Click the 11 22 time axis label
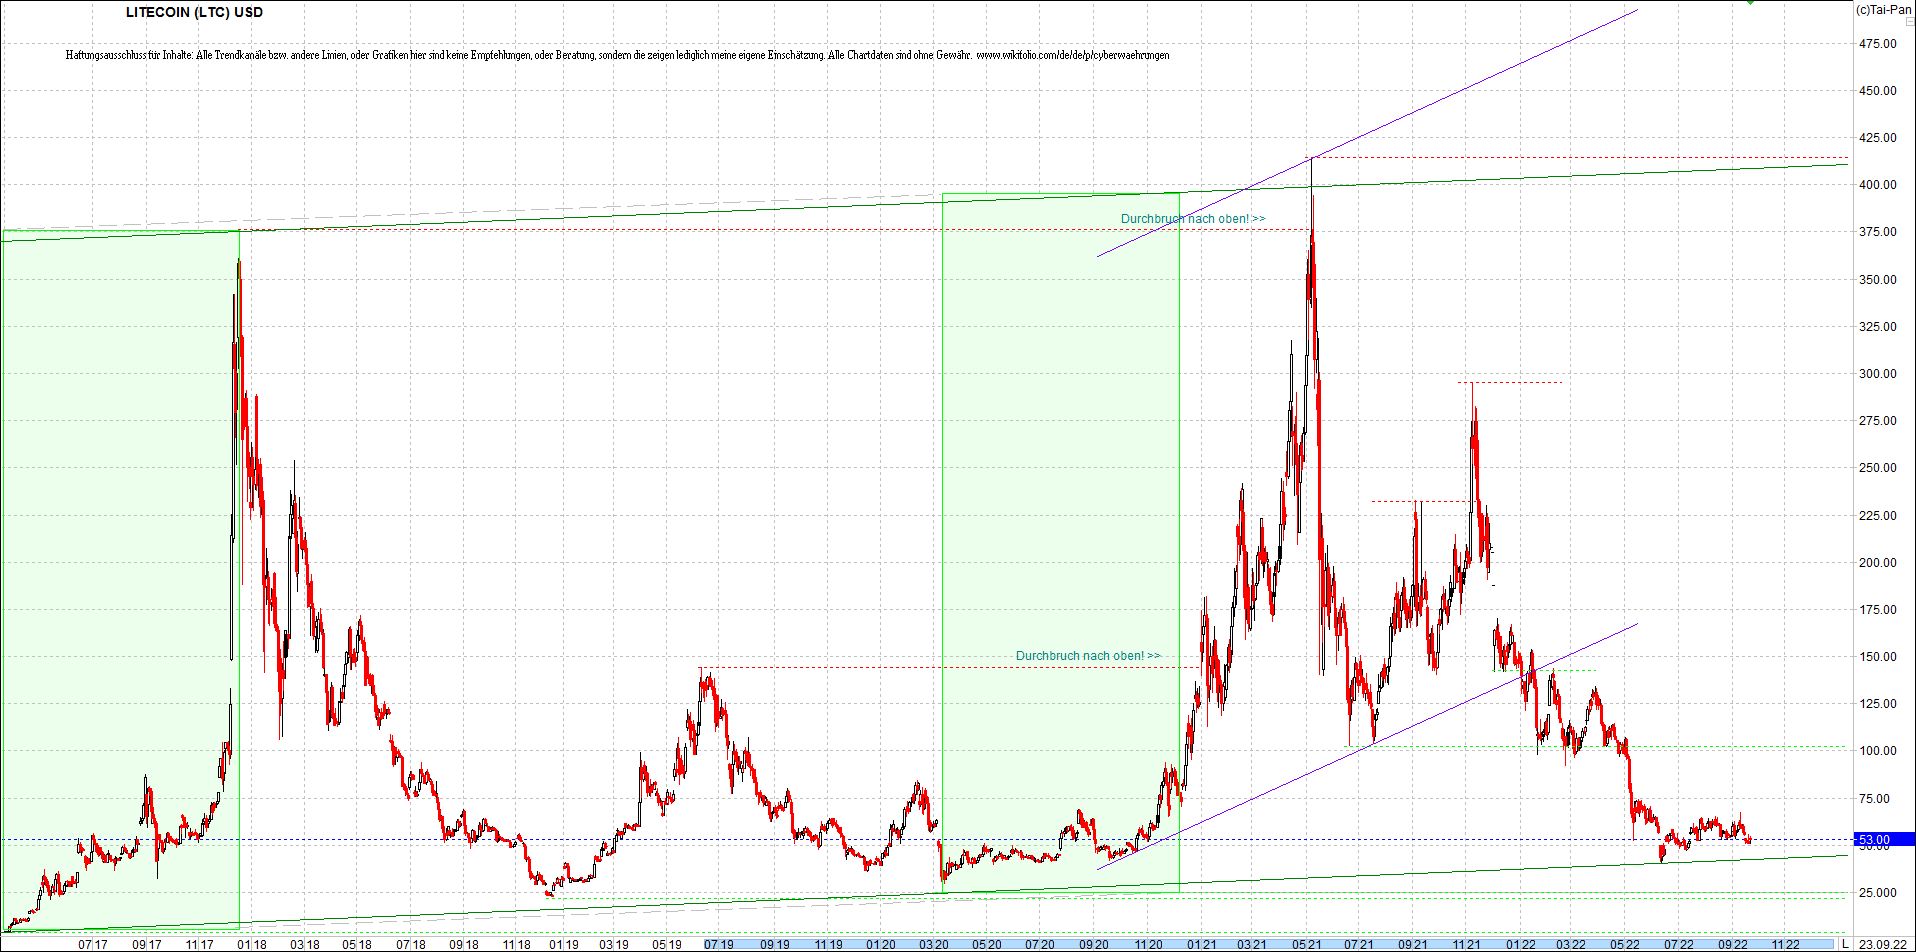This screenshot has height=952, width=1916. 1786,945
